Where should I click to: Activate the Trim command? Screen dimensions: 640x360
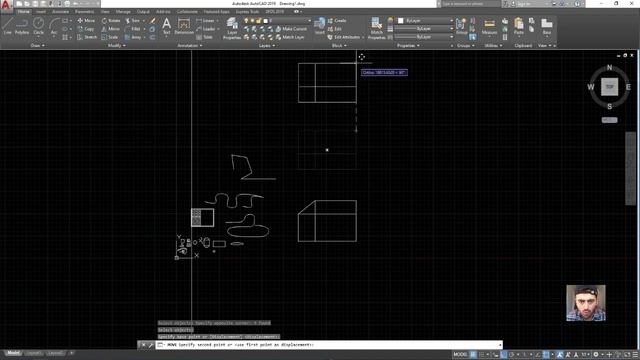coord(132,20)
